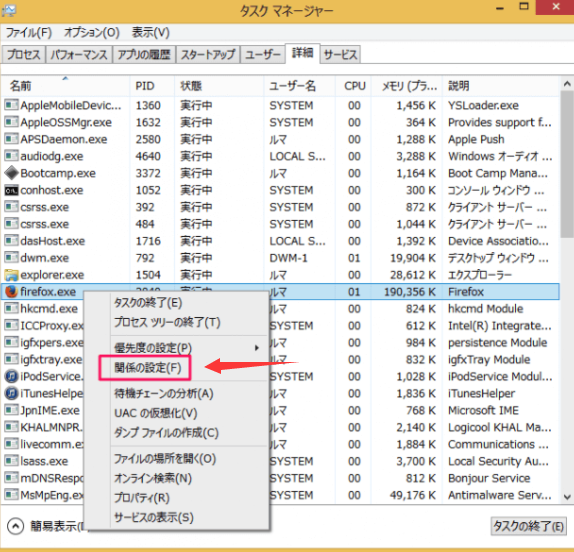The image size is (574, 552).
Task: Click the conhost.exe console icon
Action: pyautogui.click(x=11, y=190)
